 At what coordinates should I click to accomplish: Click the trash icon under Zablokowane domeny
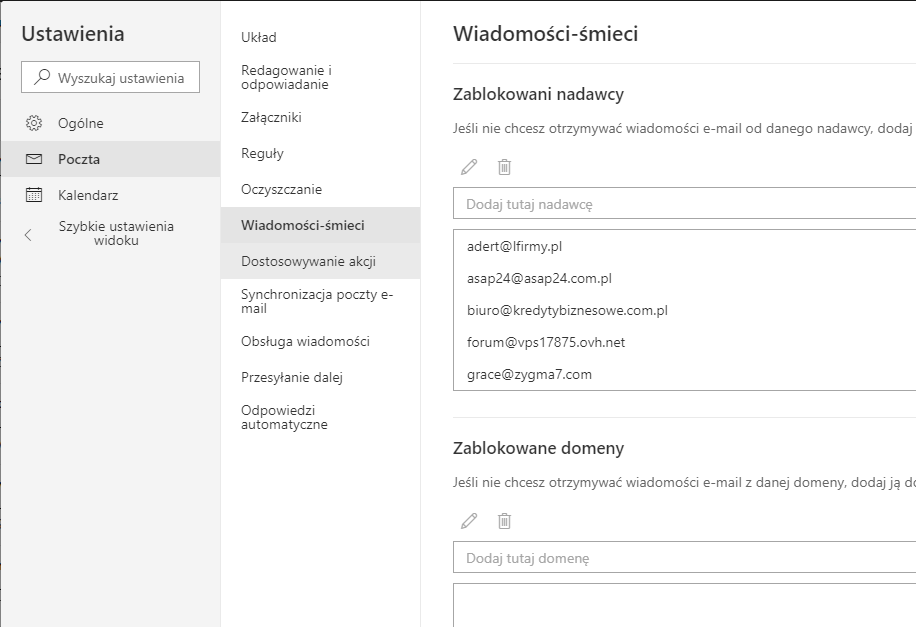505,521
